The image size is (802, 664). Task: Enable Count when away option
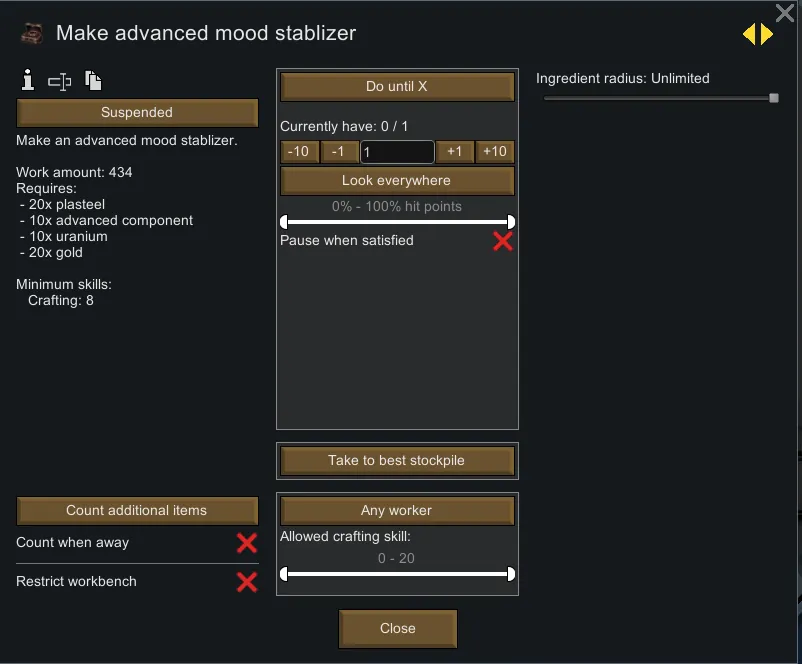point(246,543)
